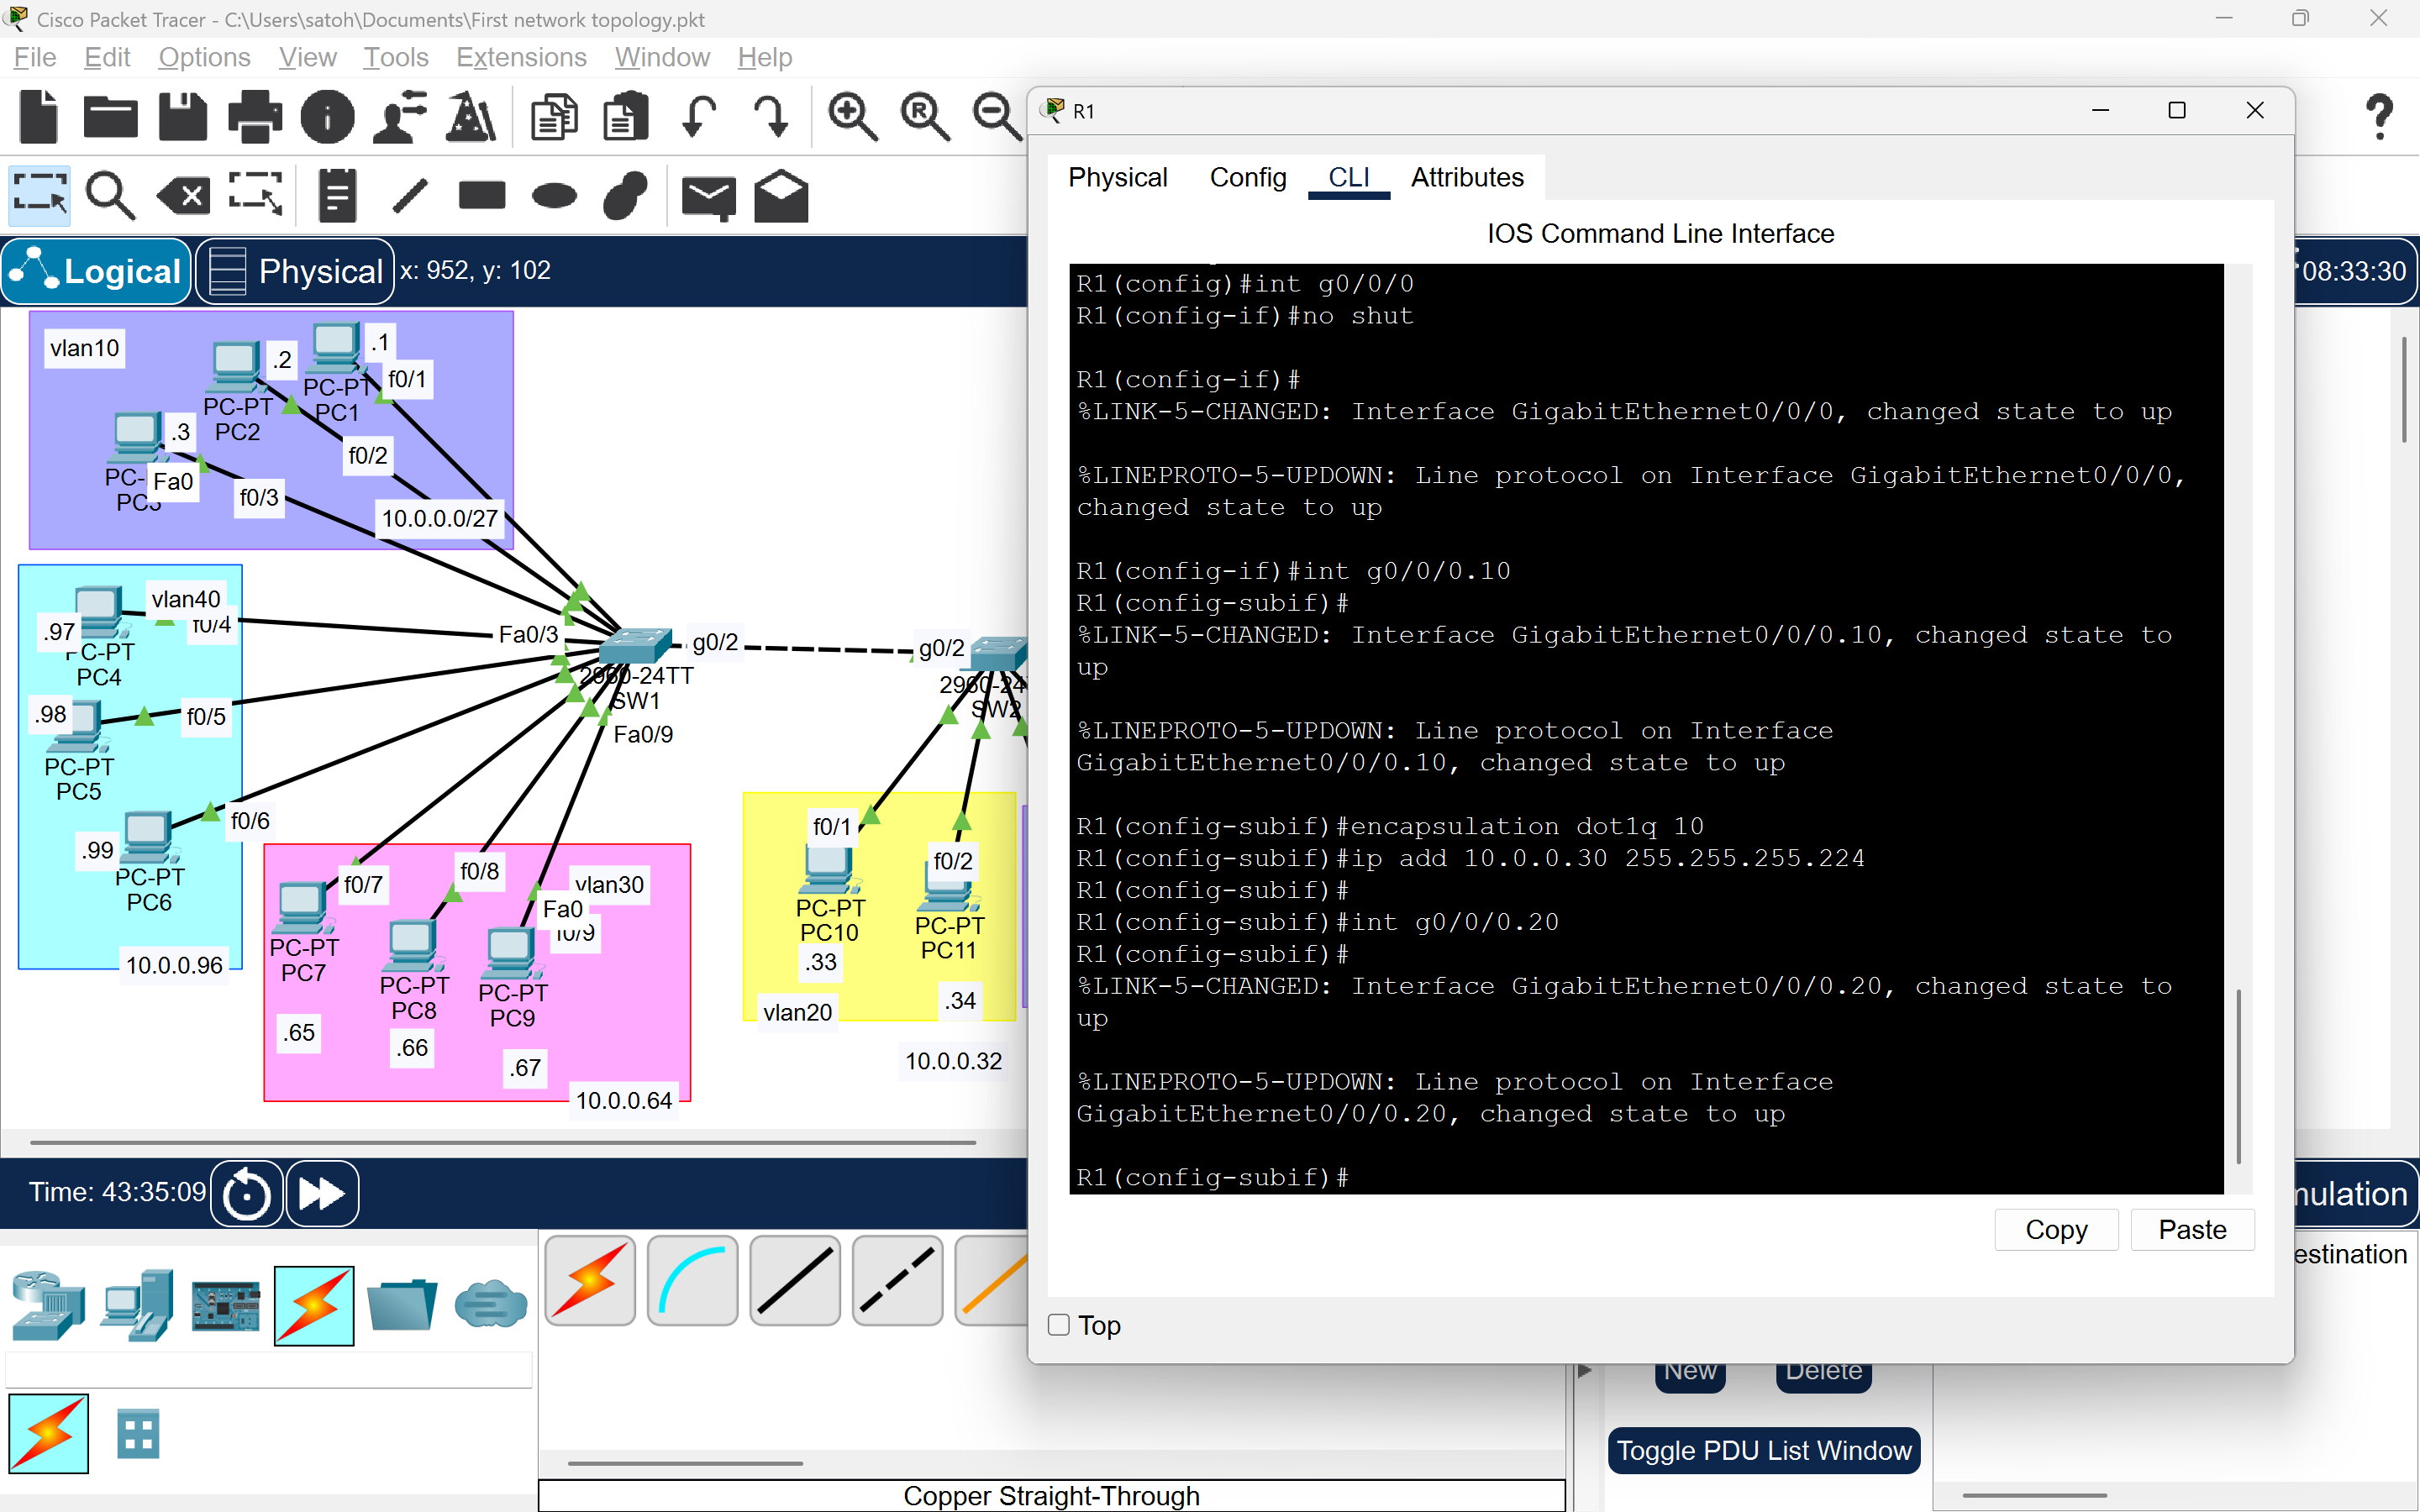Save the topology file
Screen dimensions: 2420x1512
coord(182,116)
